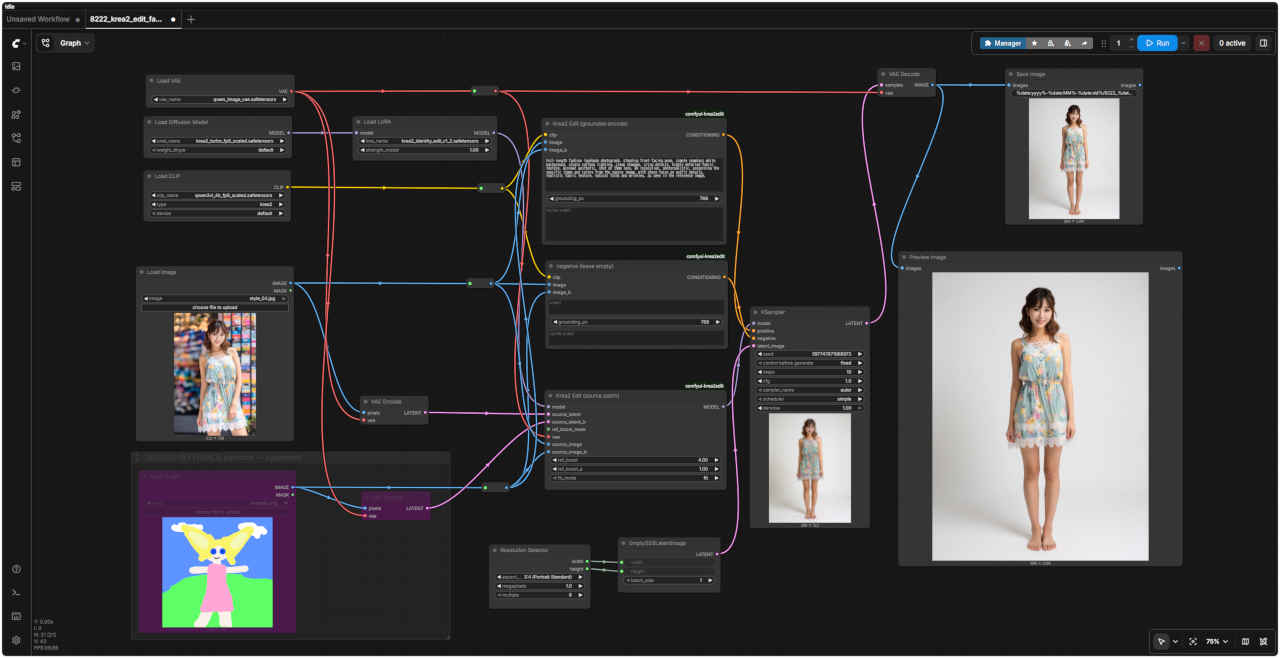Collapse the Preview Image node via its dot

904,257
